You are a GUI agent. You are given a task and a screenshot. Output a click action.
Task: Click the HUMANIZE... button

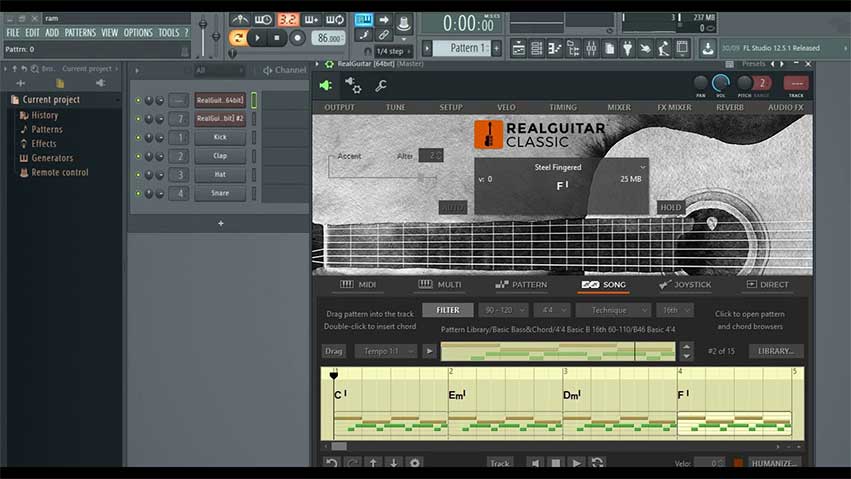(775, 463)
